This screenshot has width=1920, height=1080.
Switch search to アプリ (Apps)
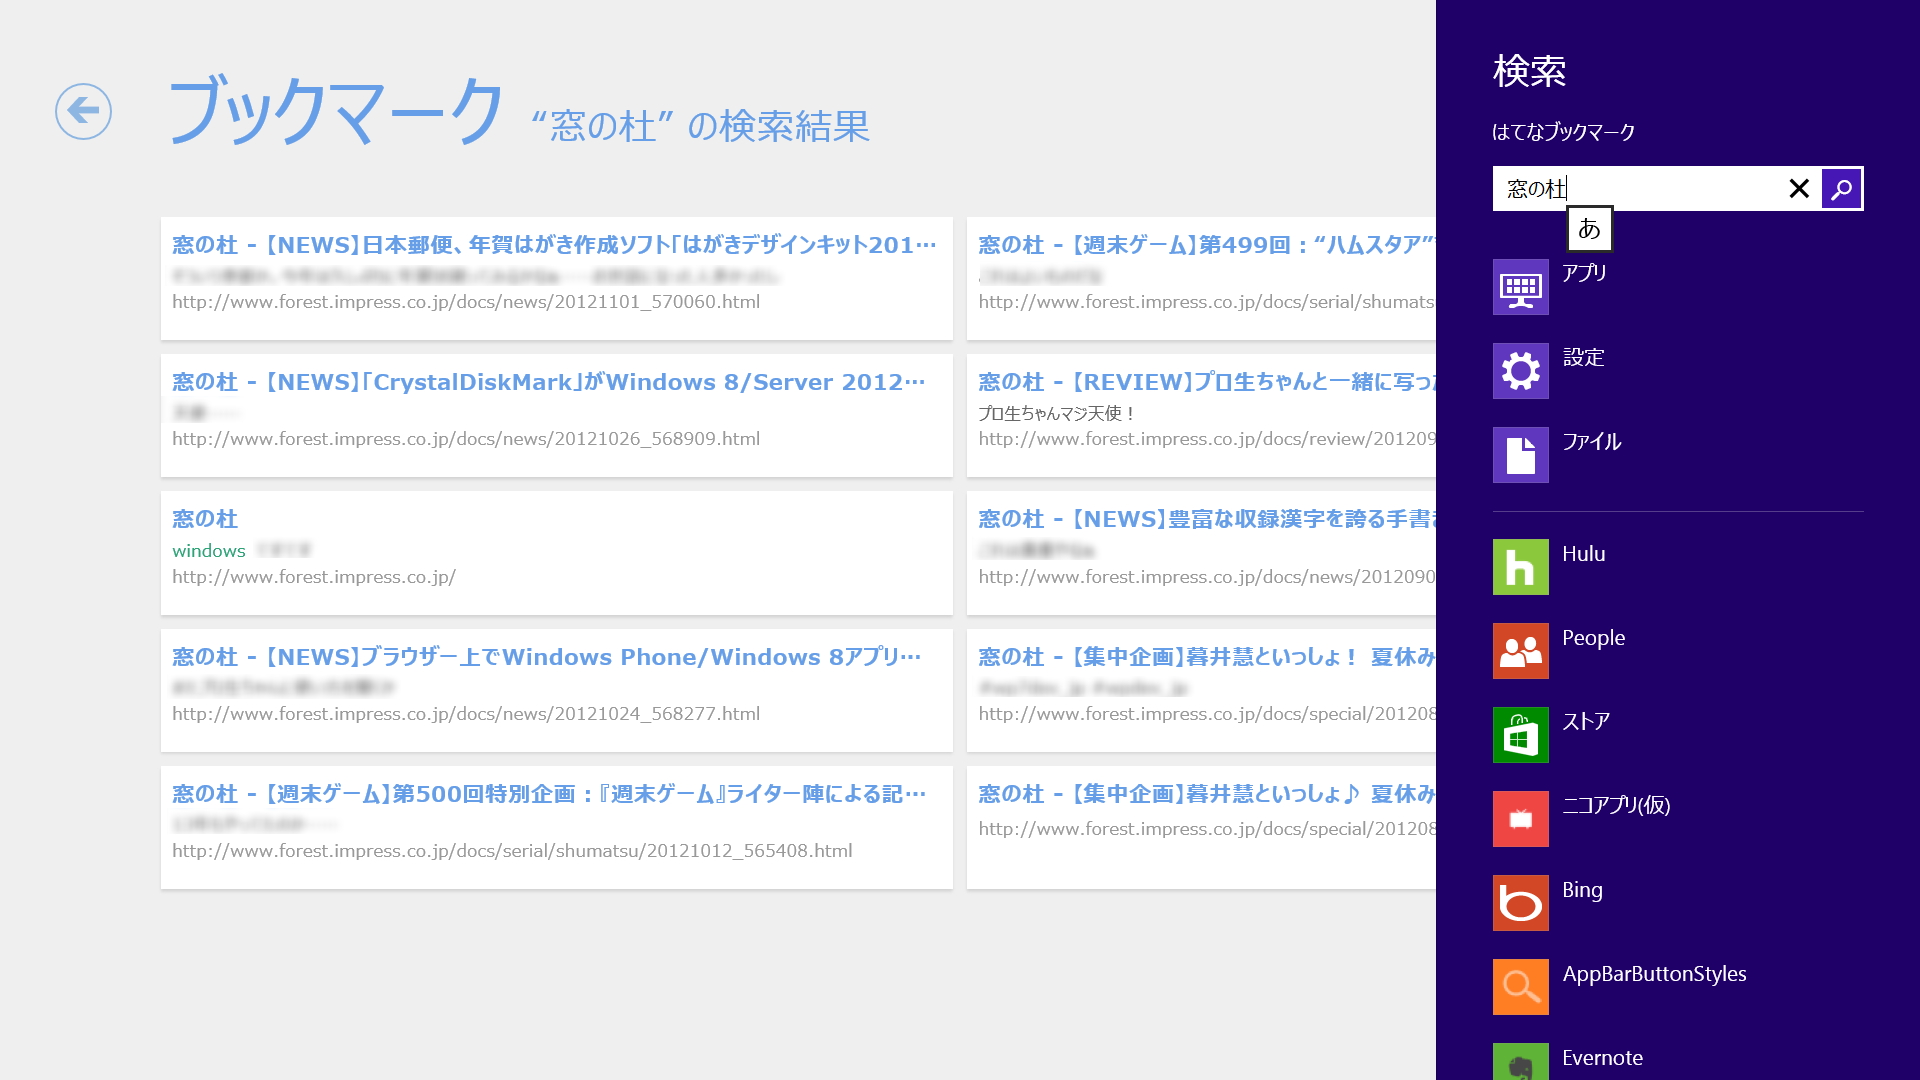(1520, 287)
